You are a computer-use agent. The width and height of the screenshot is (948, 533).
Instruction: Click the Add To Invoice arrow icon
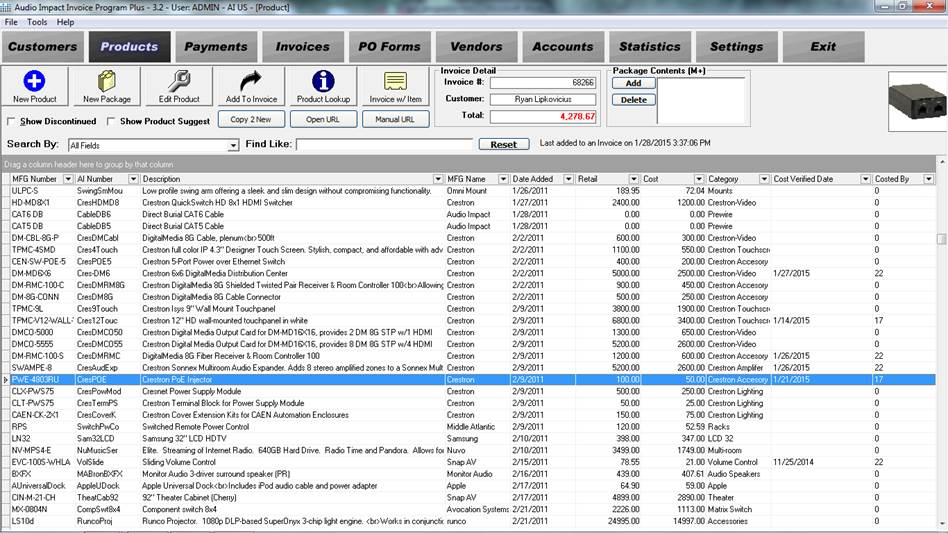(251, 82)
